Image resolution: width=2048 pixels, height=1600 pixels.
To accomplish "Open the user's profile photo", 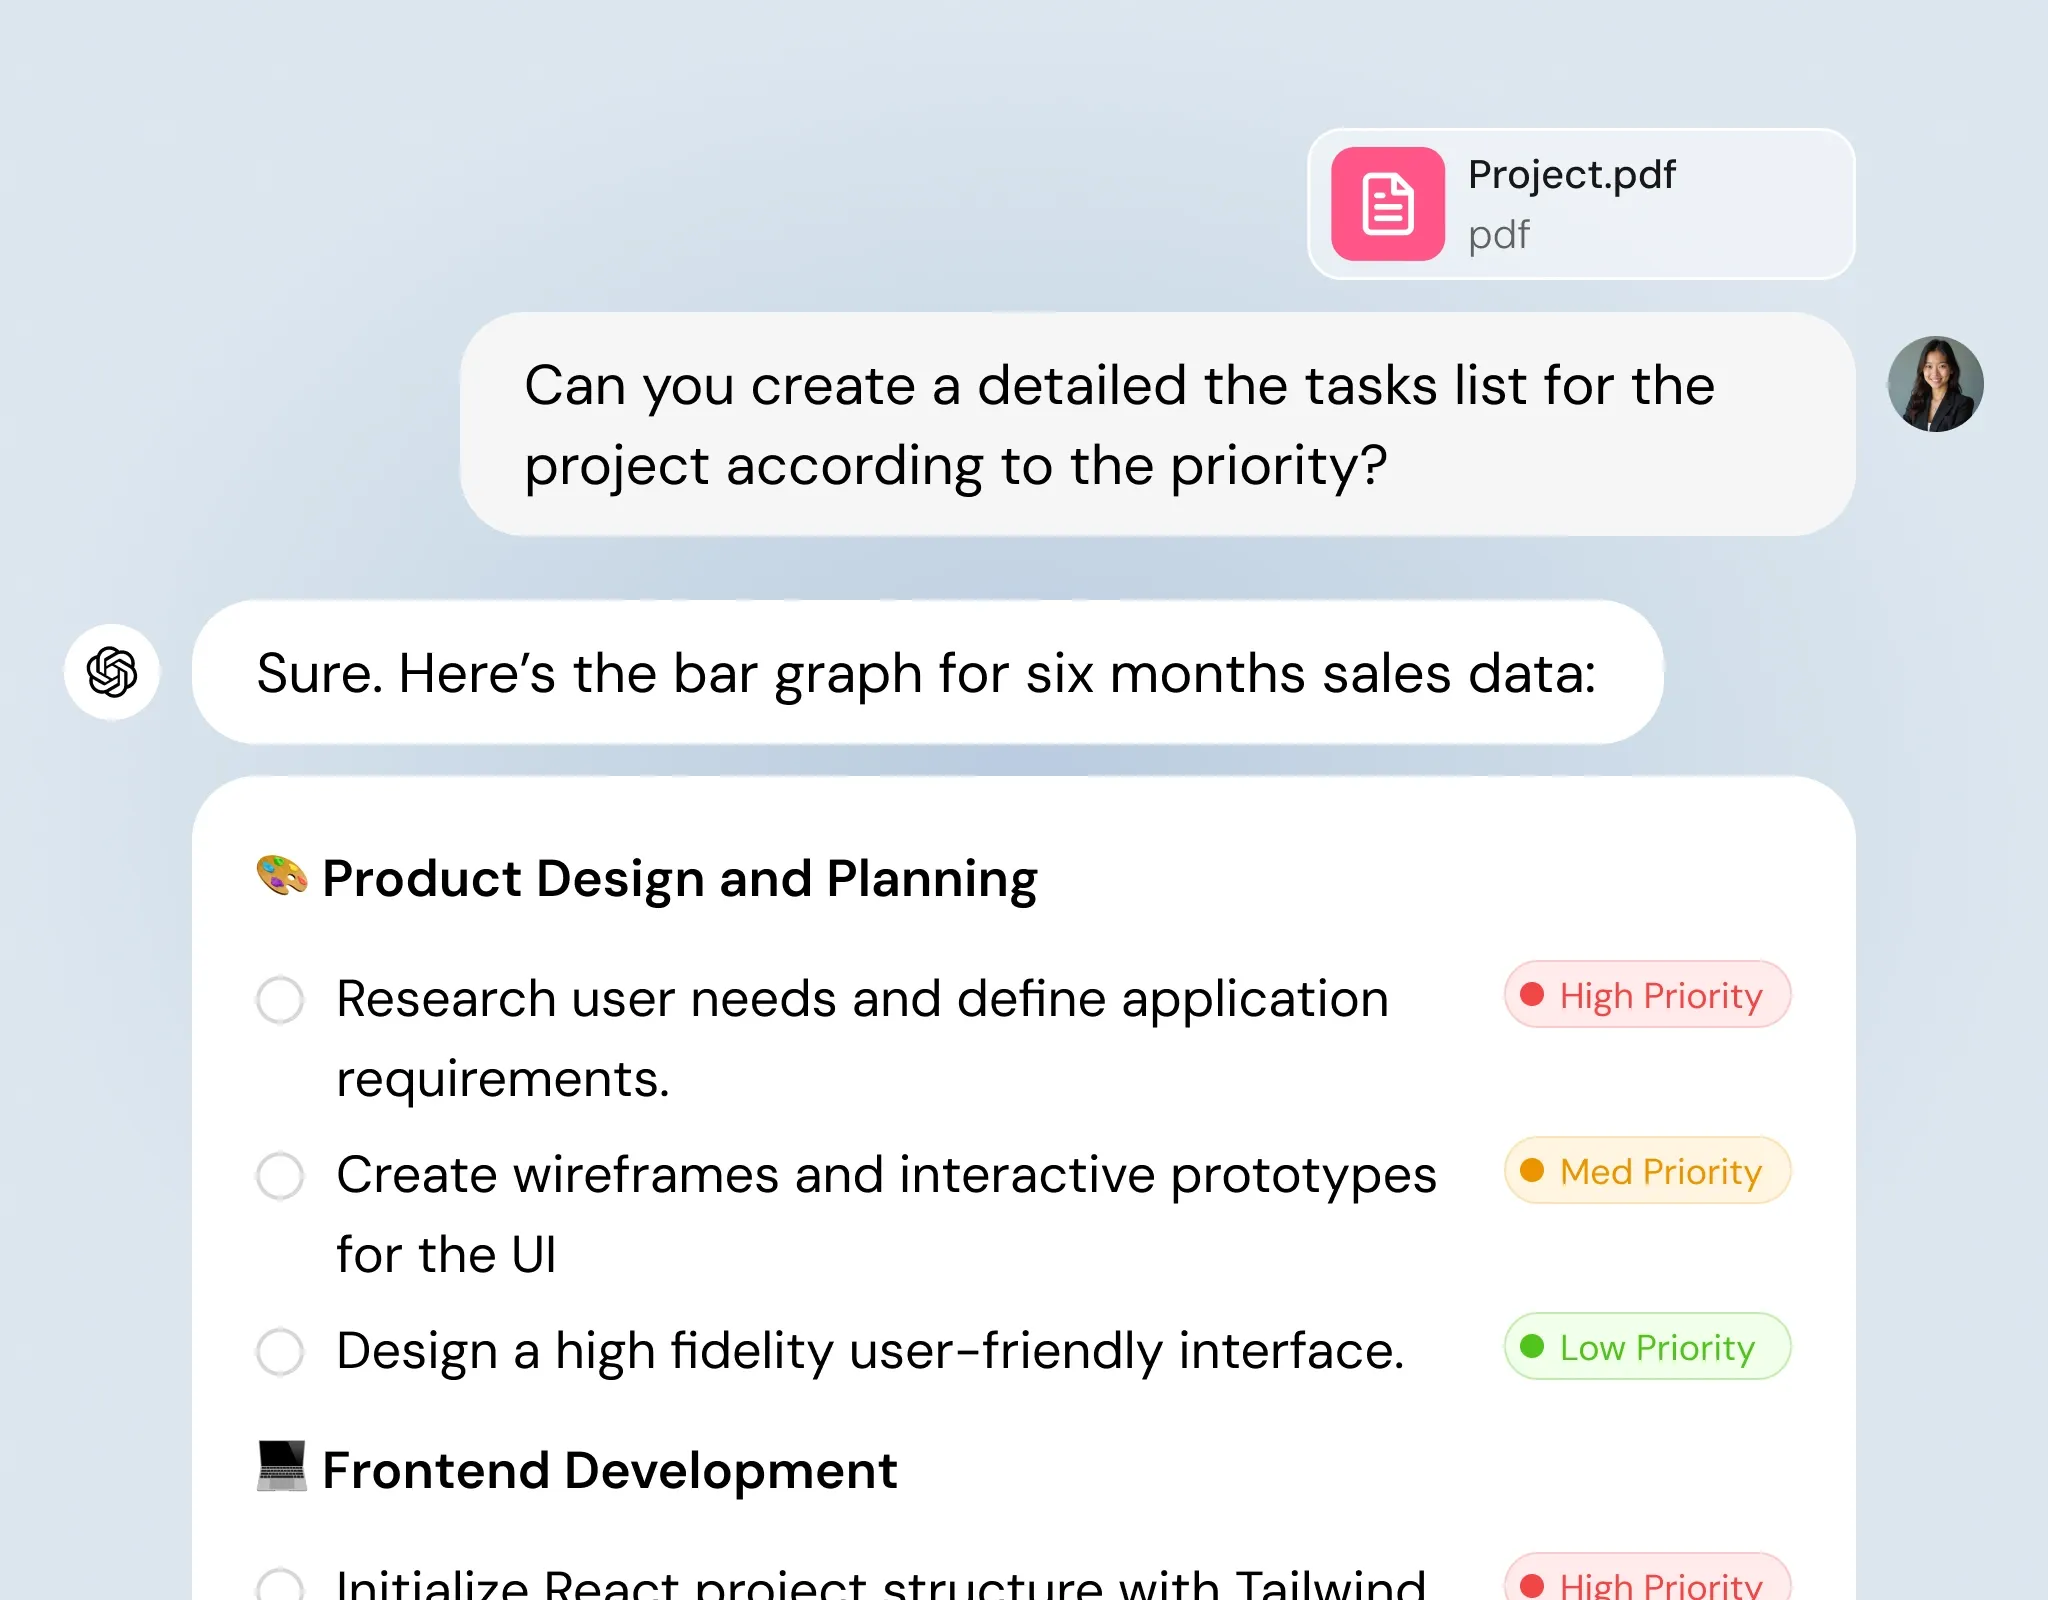I will pyautogui.click(x=1935, y=384).
